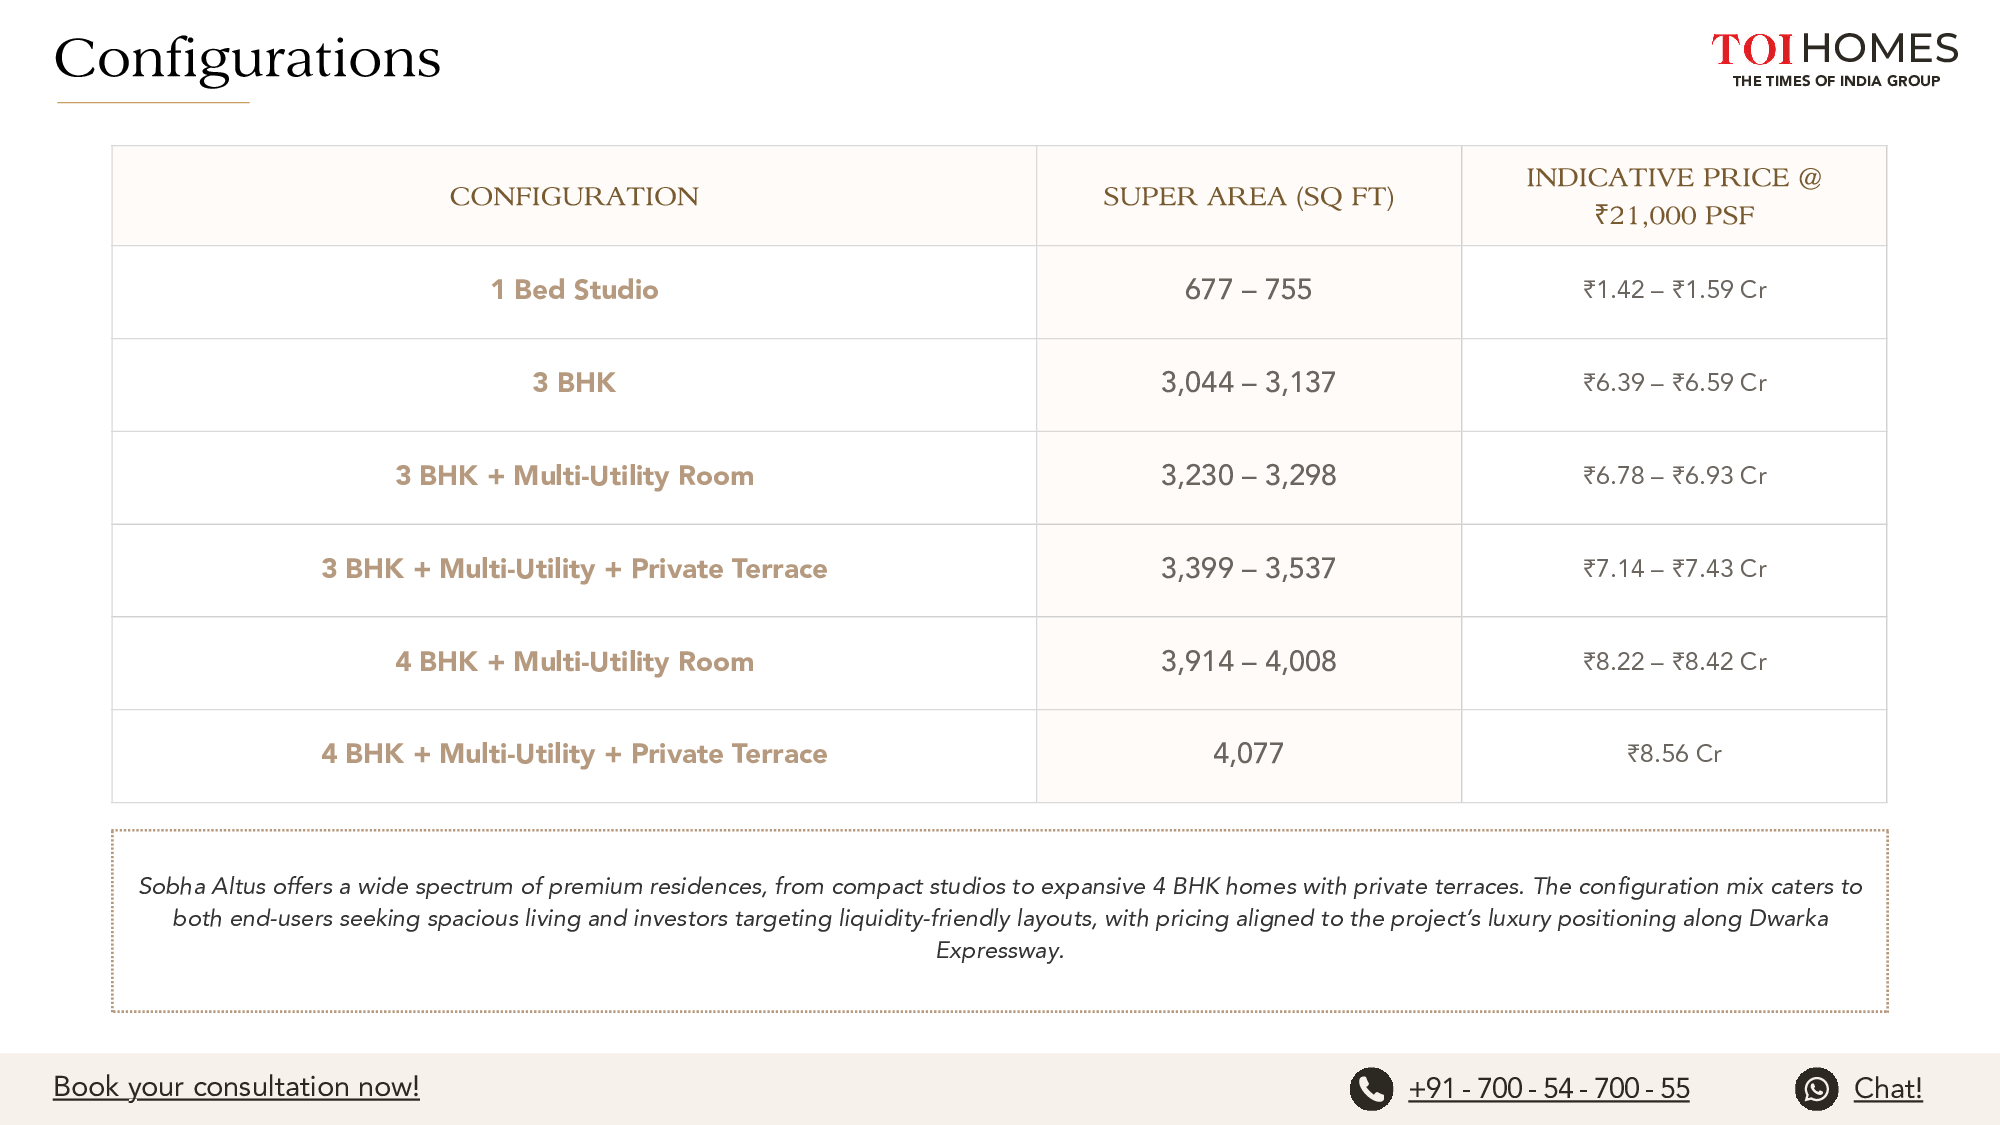Click the Sobha Altus description paragraph
Viewport: 2000px width, 1125px height.
(x=999, y=918)
